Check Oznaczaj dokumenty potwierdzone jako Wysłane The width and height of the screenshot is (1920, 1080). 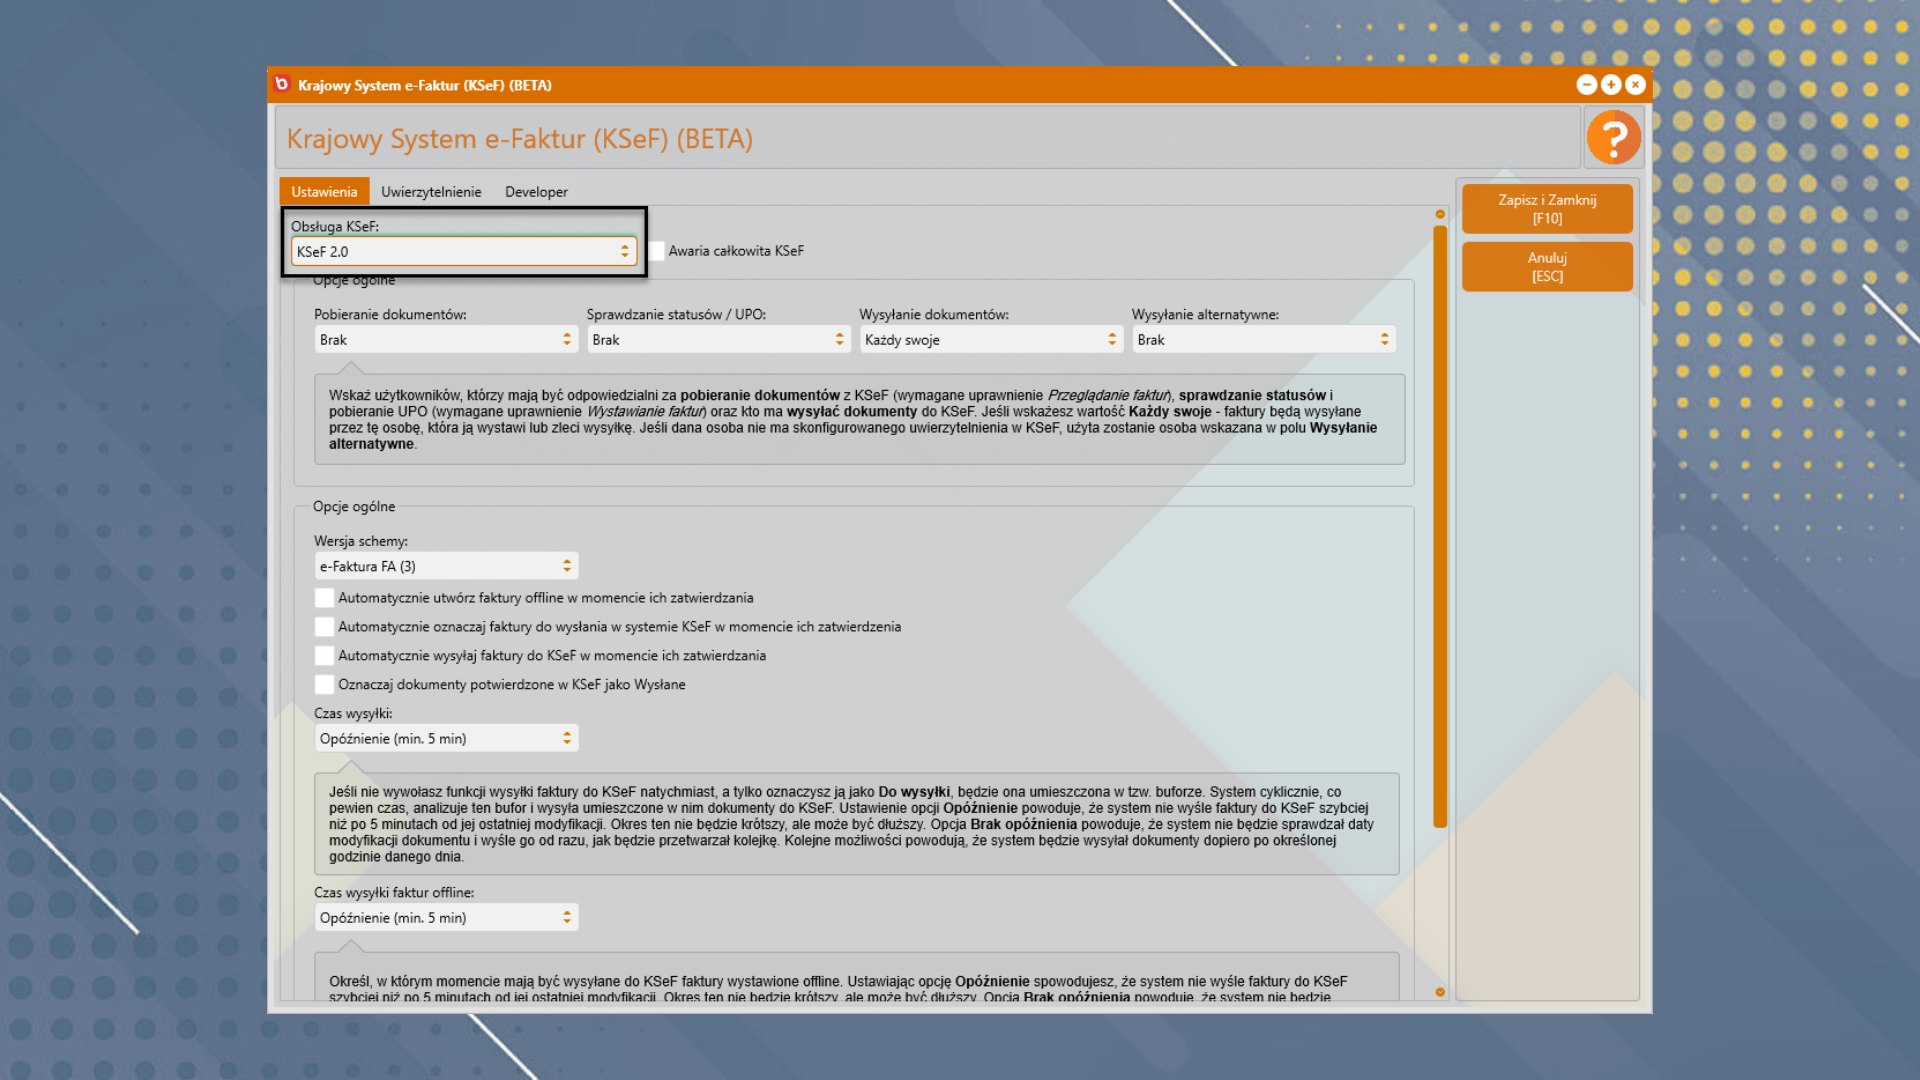(x=324, y=685)
